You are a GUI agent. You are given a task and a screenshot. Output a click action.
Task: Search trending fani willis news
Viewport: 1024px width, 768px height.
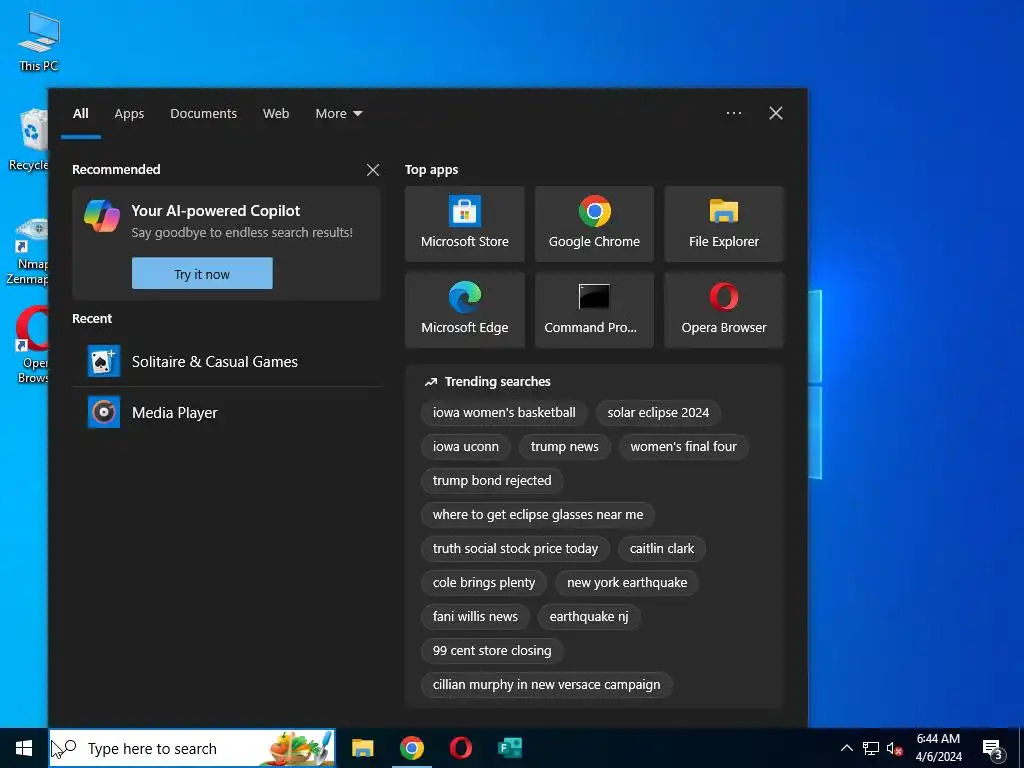[475, 616]
